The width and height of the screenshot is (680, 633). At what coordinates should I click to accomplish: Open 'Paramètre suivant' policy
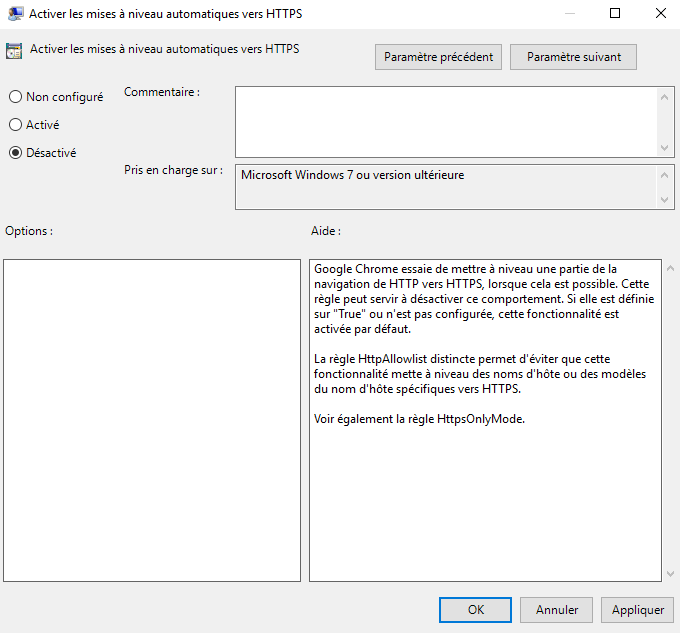[x=573, y=57]
